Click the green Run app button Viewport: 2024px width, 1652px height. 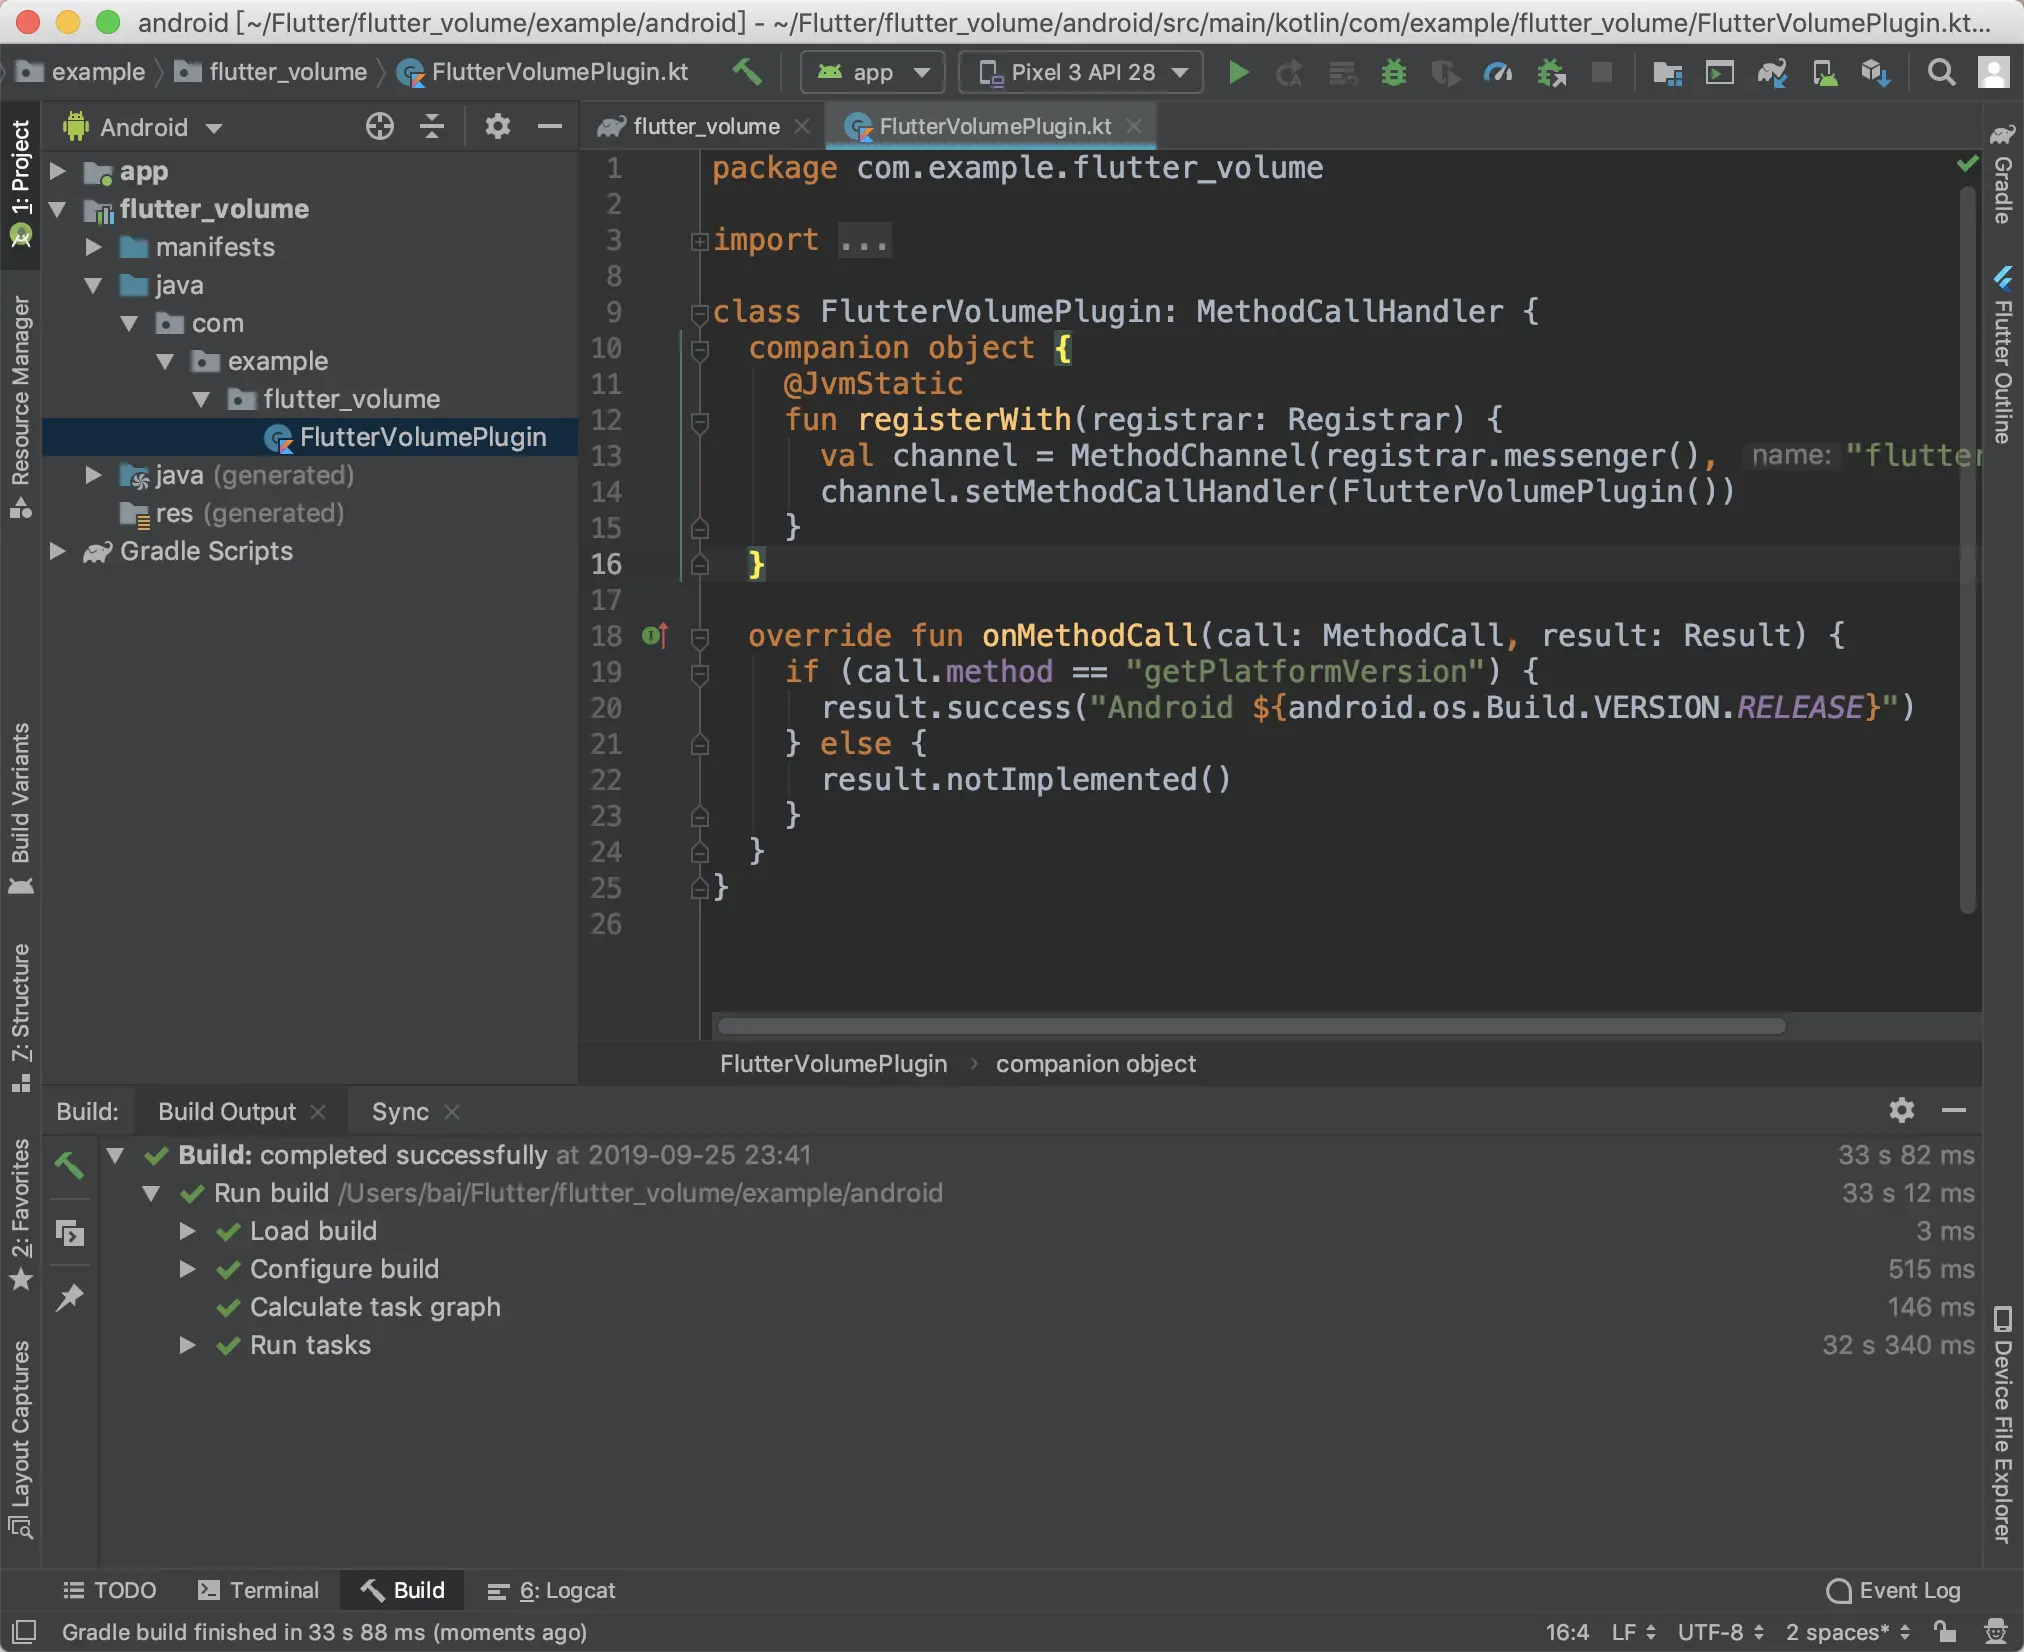point(1238,72)
